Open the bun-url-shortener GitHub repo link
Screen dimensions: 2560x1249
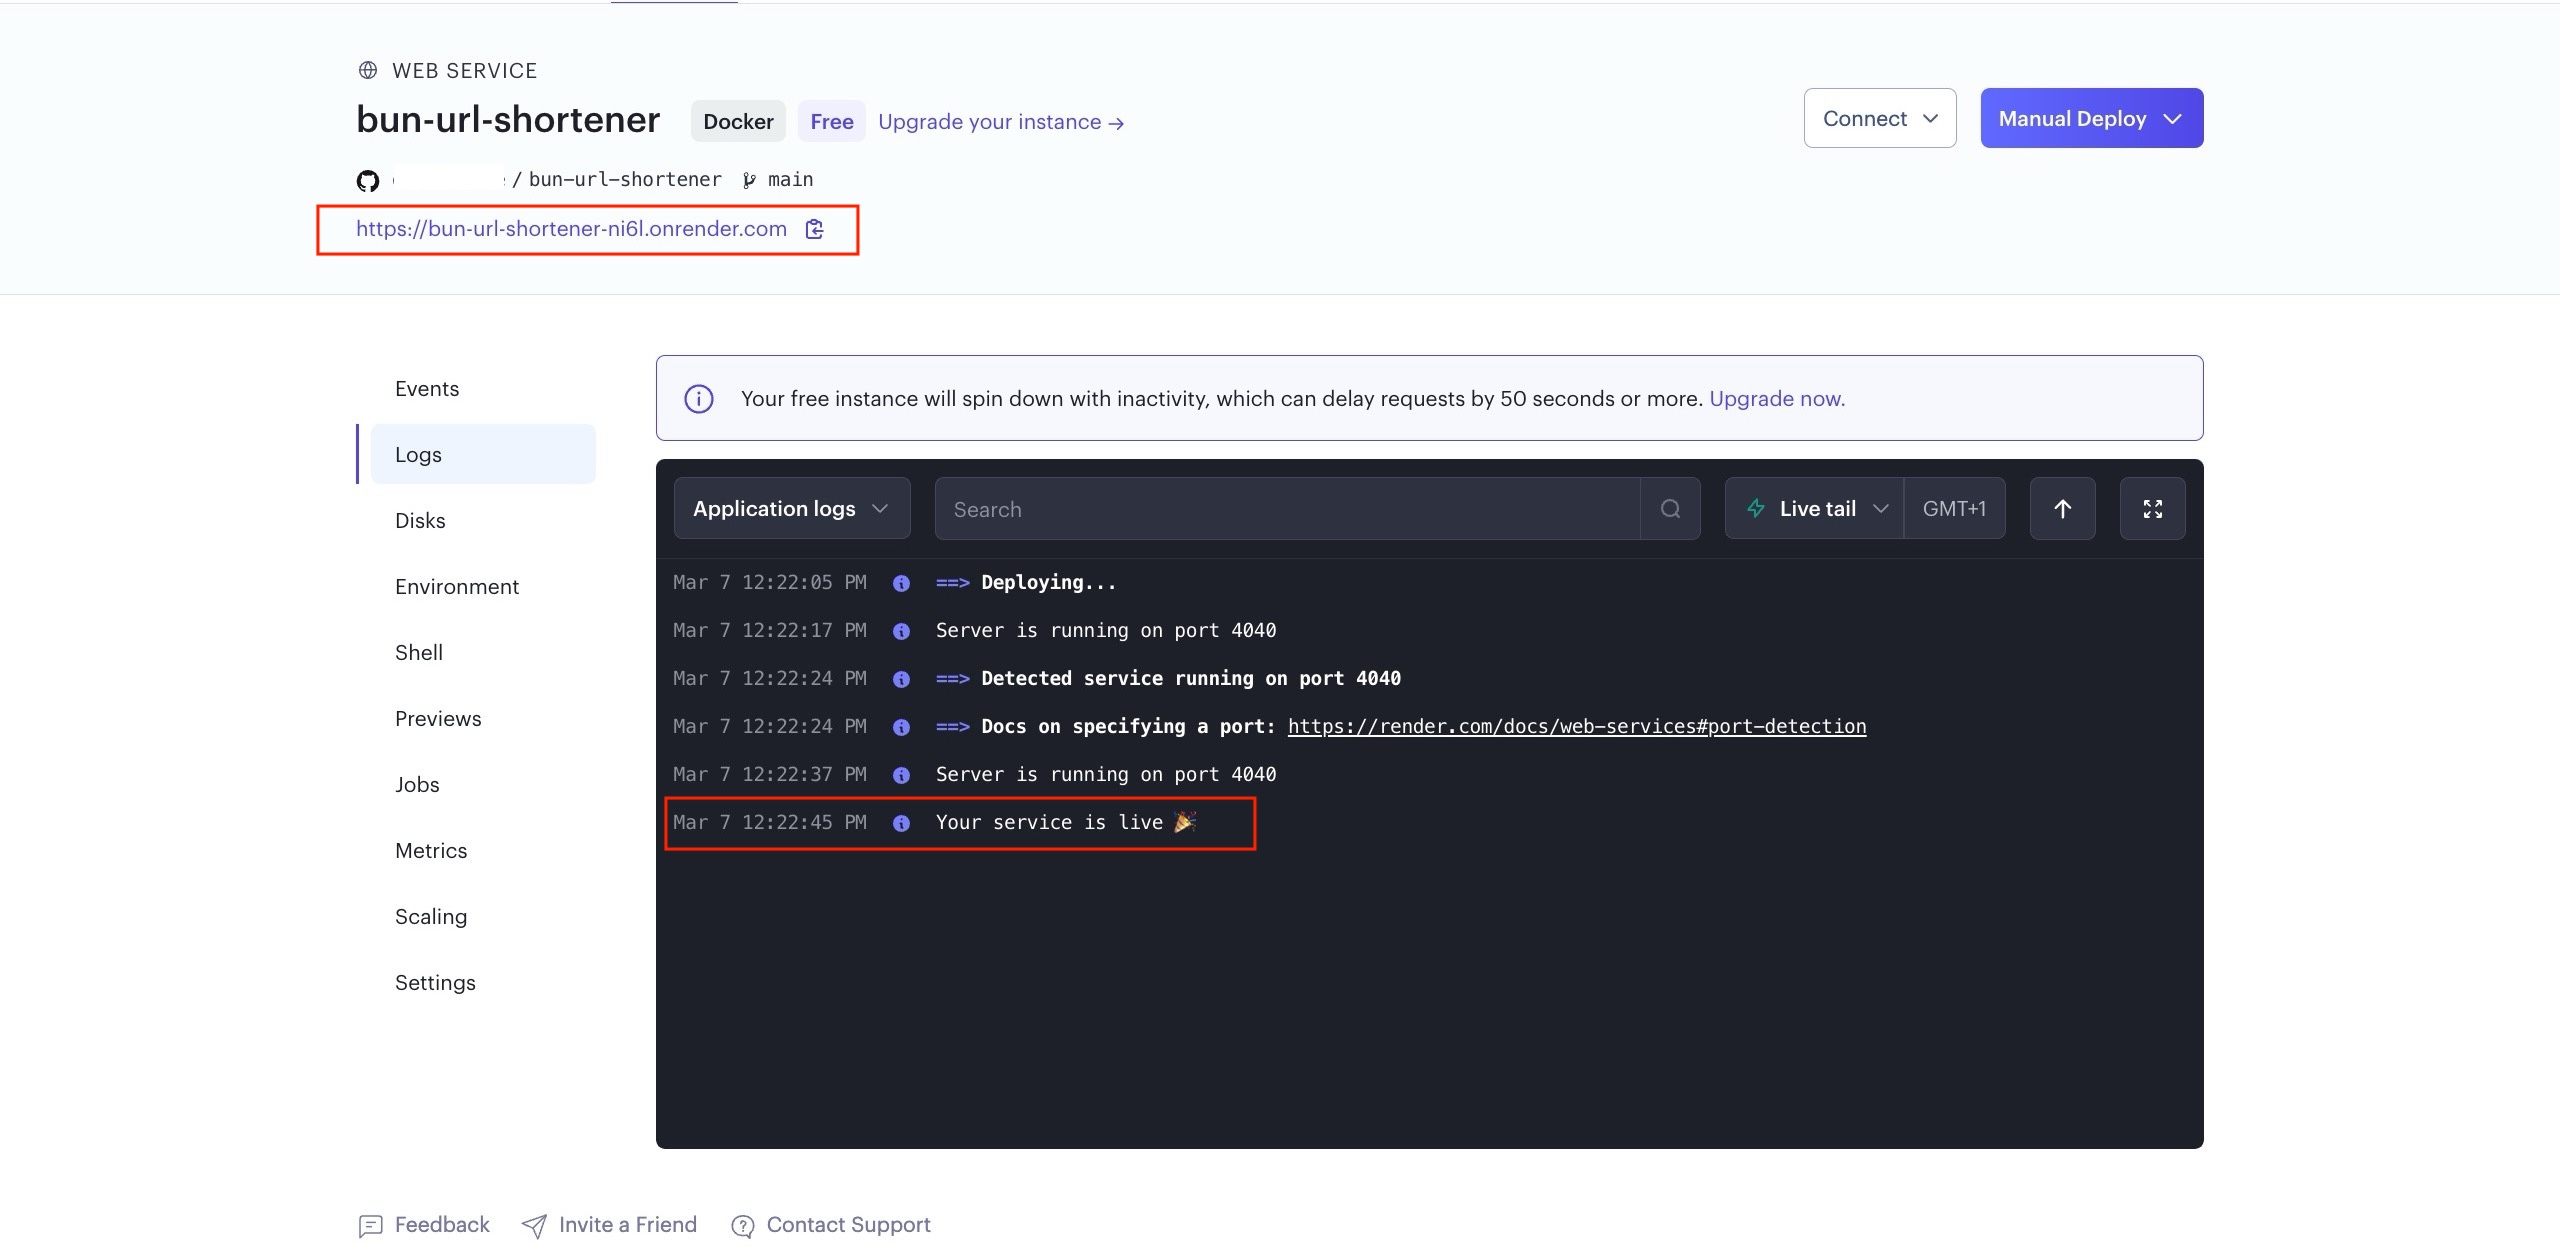point(625,180)
